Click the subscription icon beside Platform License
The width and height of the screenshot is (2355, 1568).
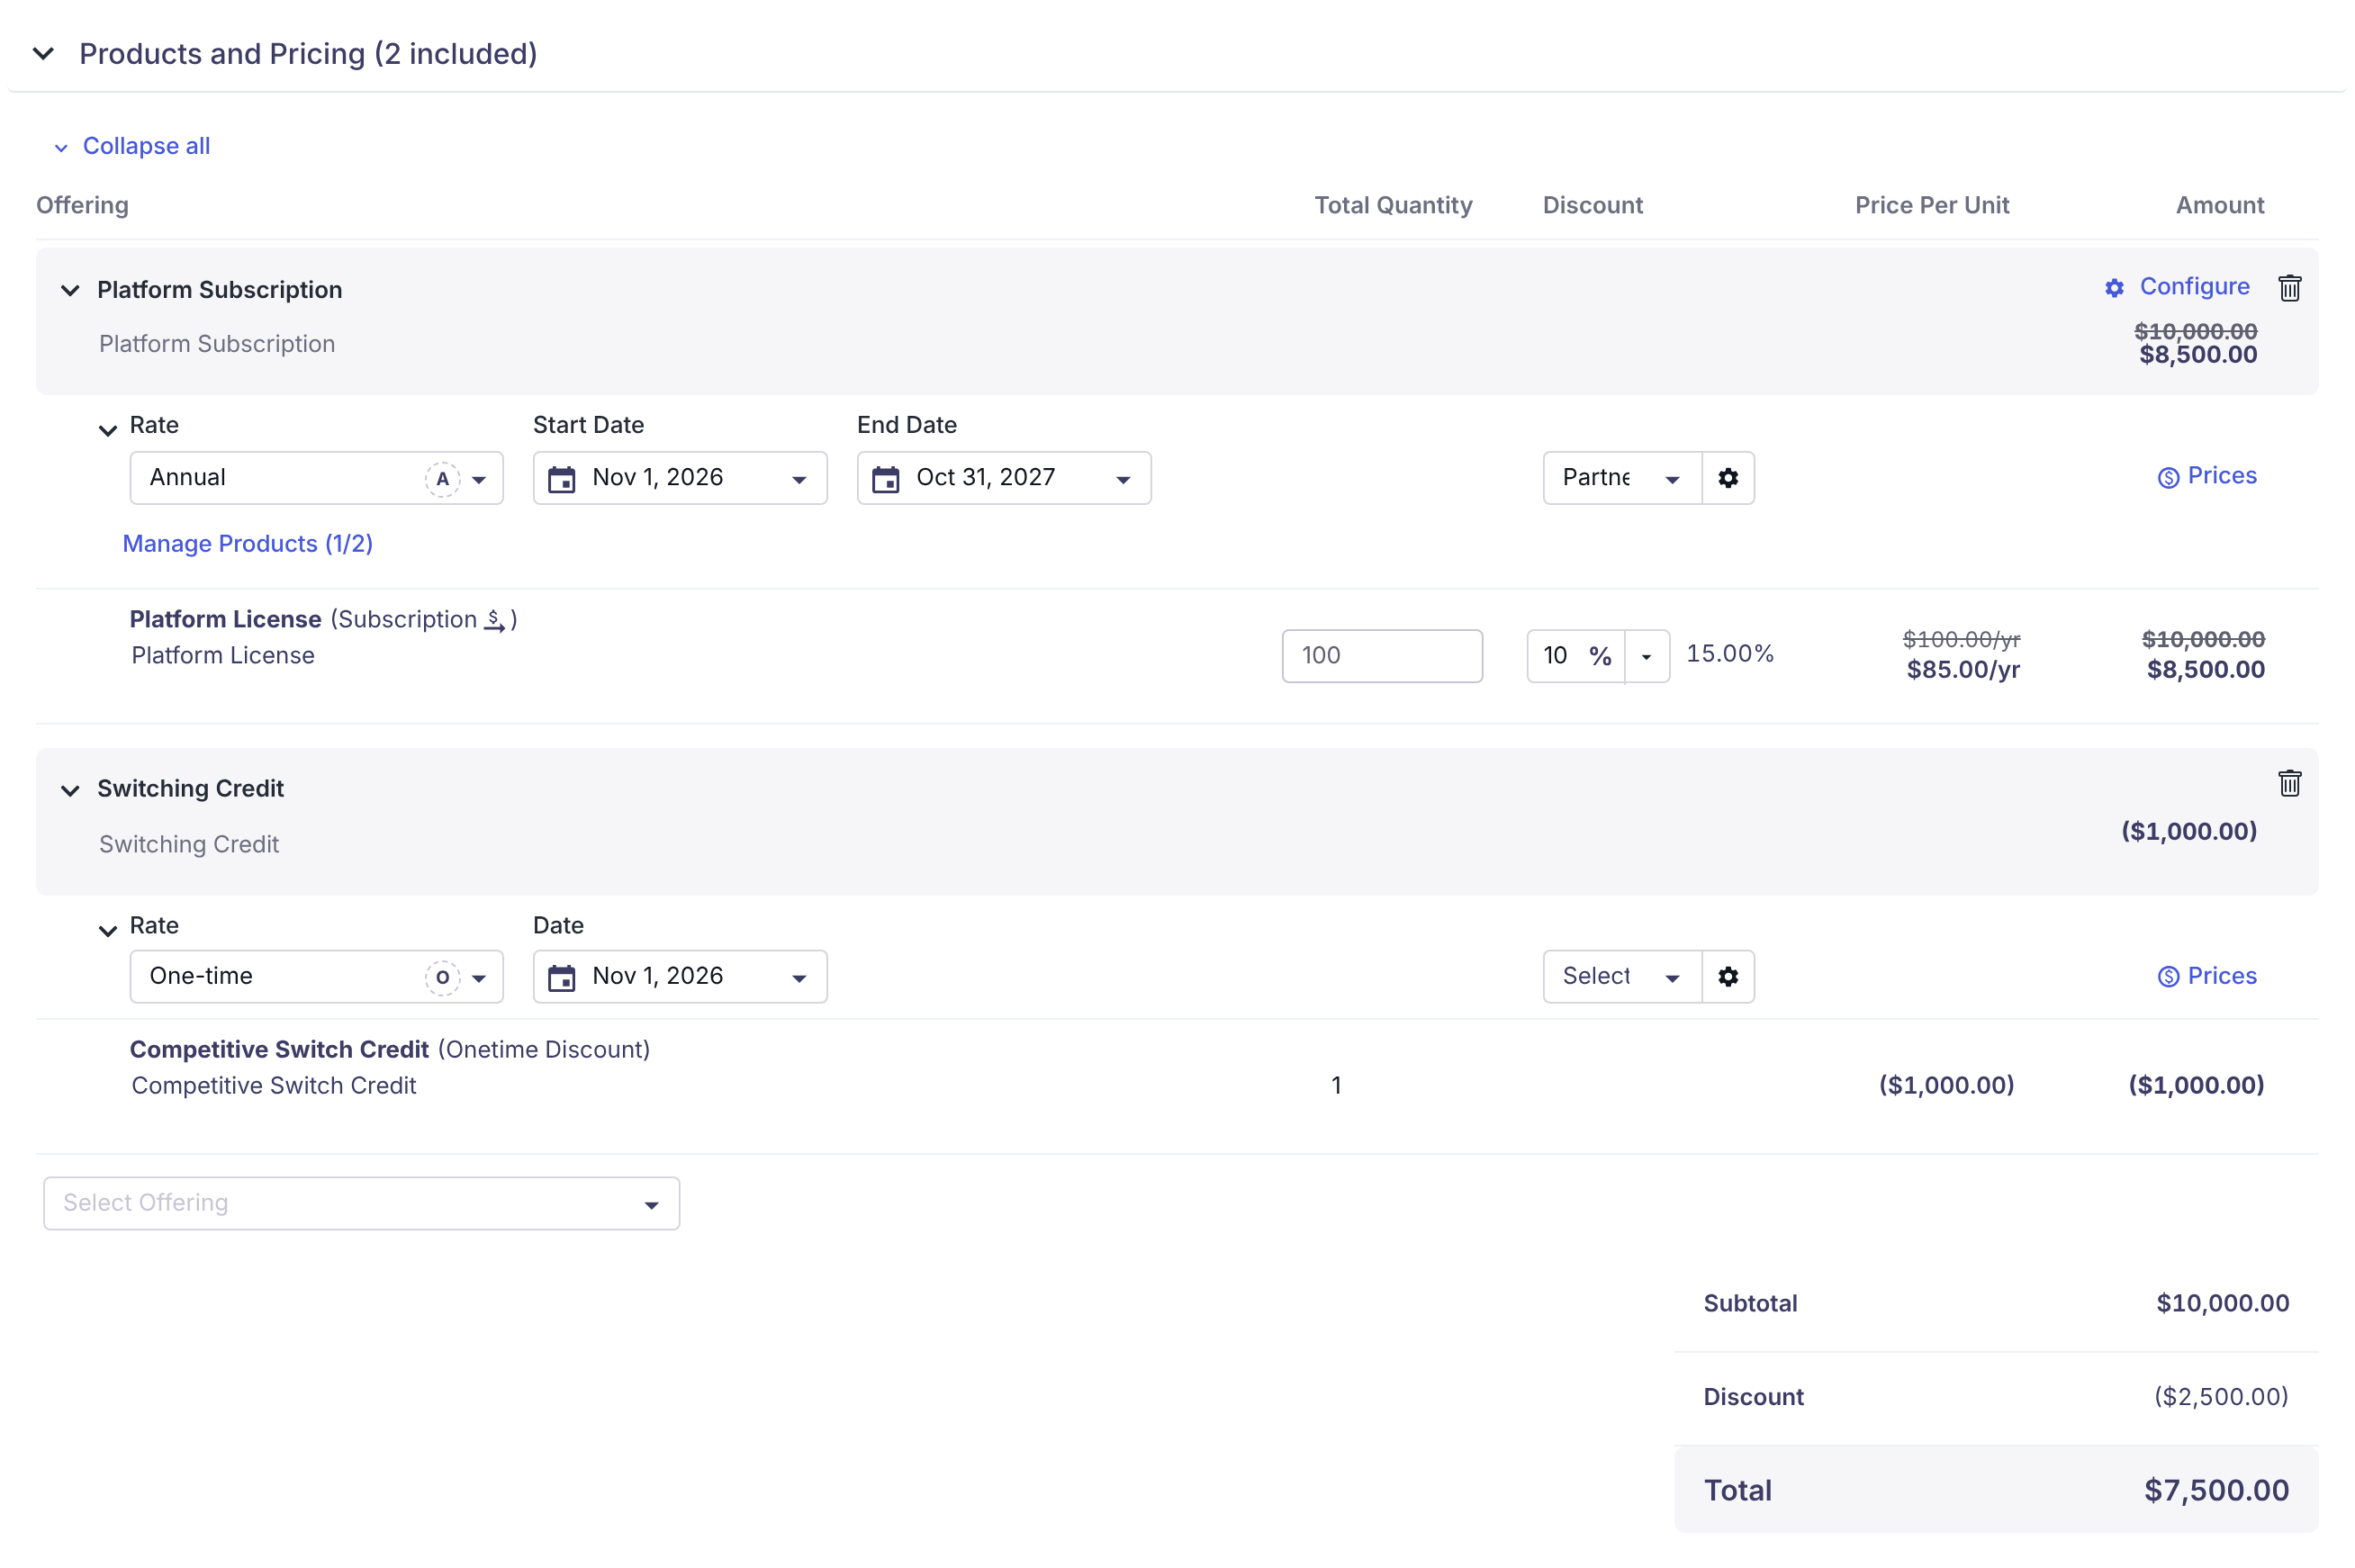click(494, 620)
